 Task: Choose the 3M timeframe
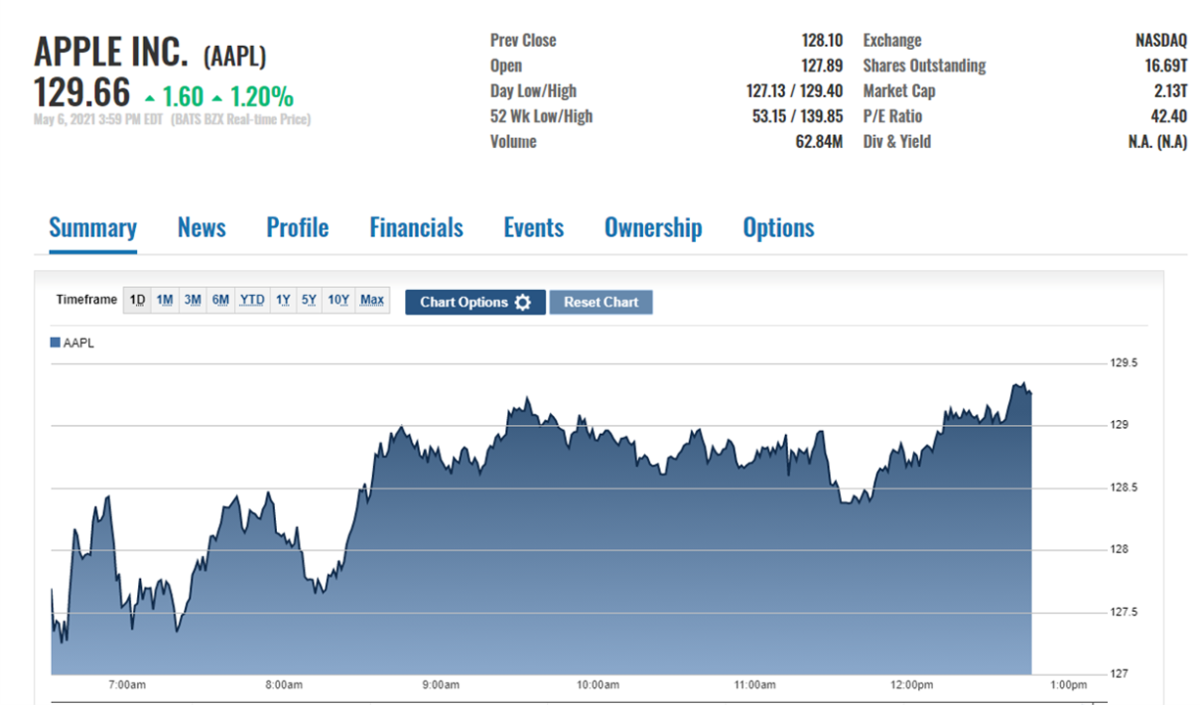click(193, 300)
